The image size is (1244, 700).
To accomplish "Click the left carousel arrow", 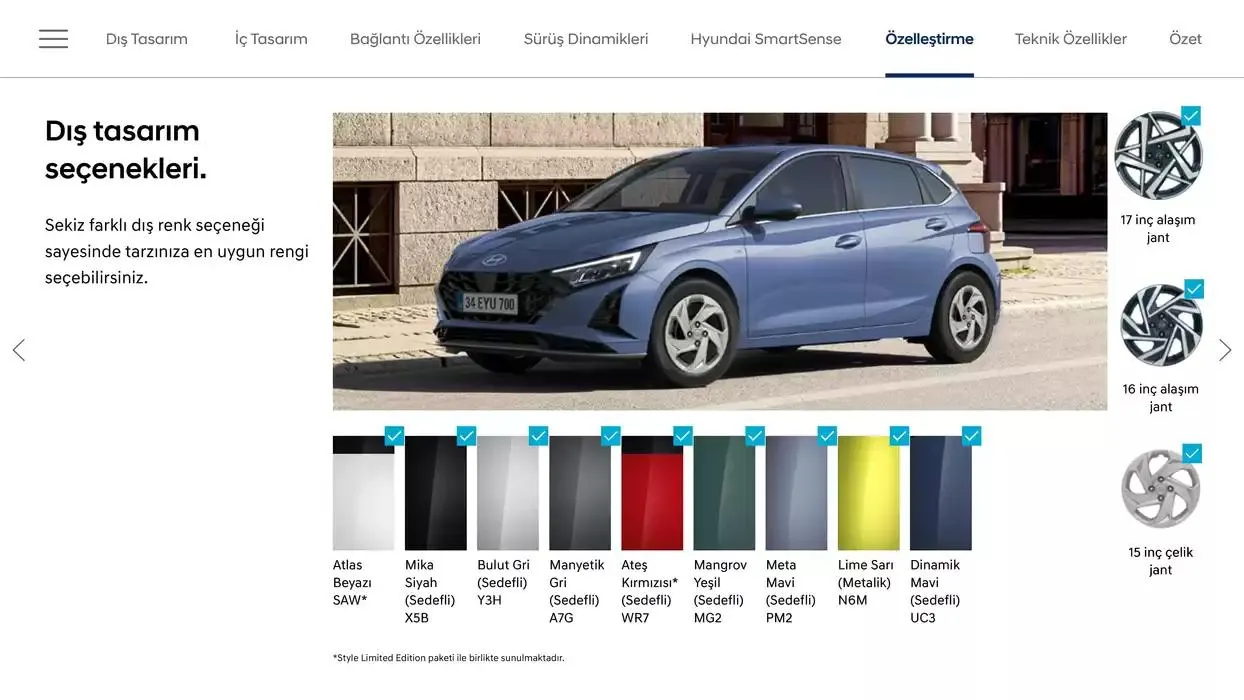I will coord(18,349).
